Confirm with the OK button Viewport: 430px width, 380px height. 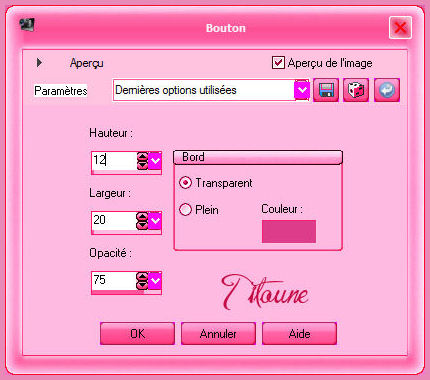pyautogui.click(x=137, y=333)
